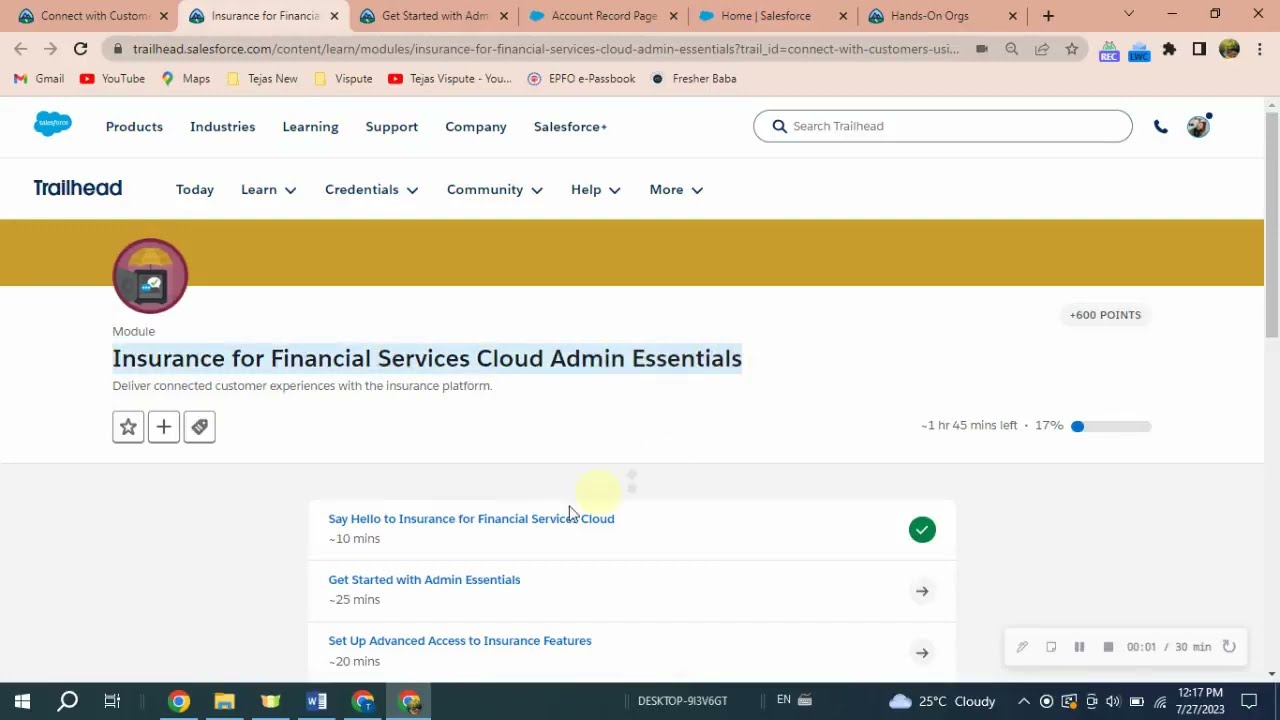1280x720 pixels.
Task: Open the Company menu
Action: [476, 127]
